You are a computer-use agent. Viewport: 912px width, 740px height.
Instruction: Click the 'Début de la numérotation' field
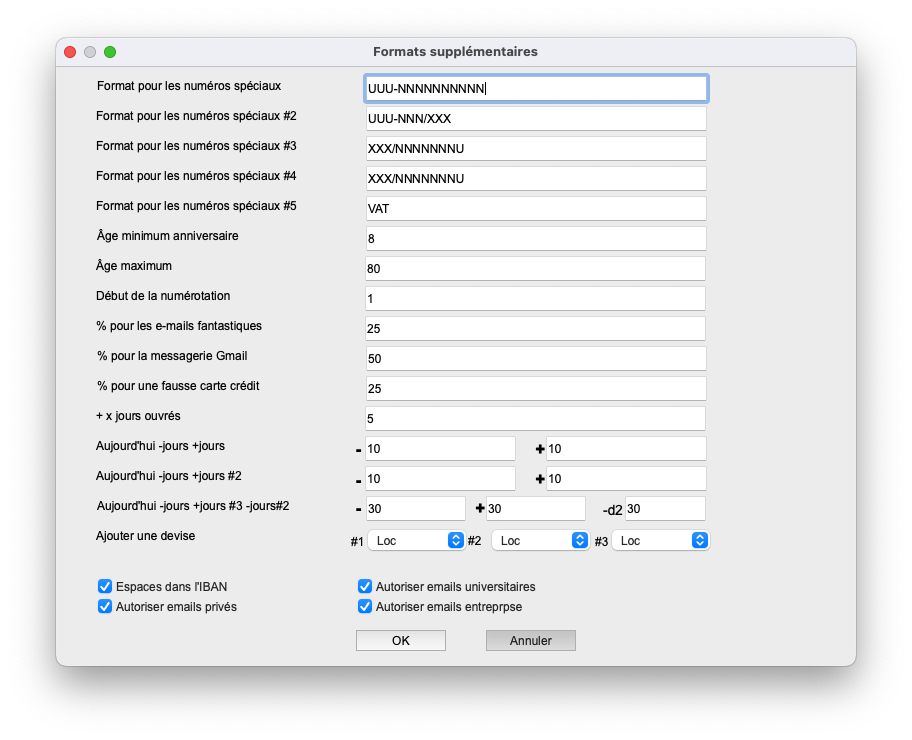(535, 298)
